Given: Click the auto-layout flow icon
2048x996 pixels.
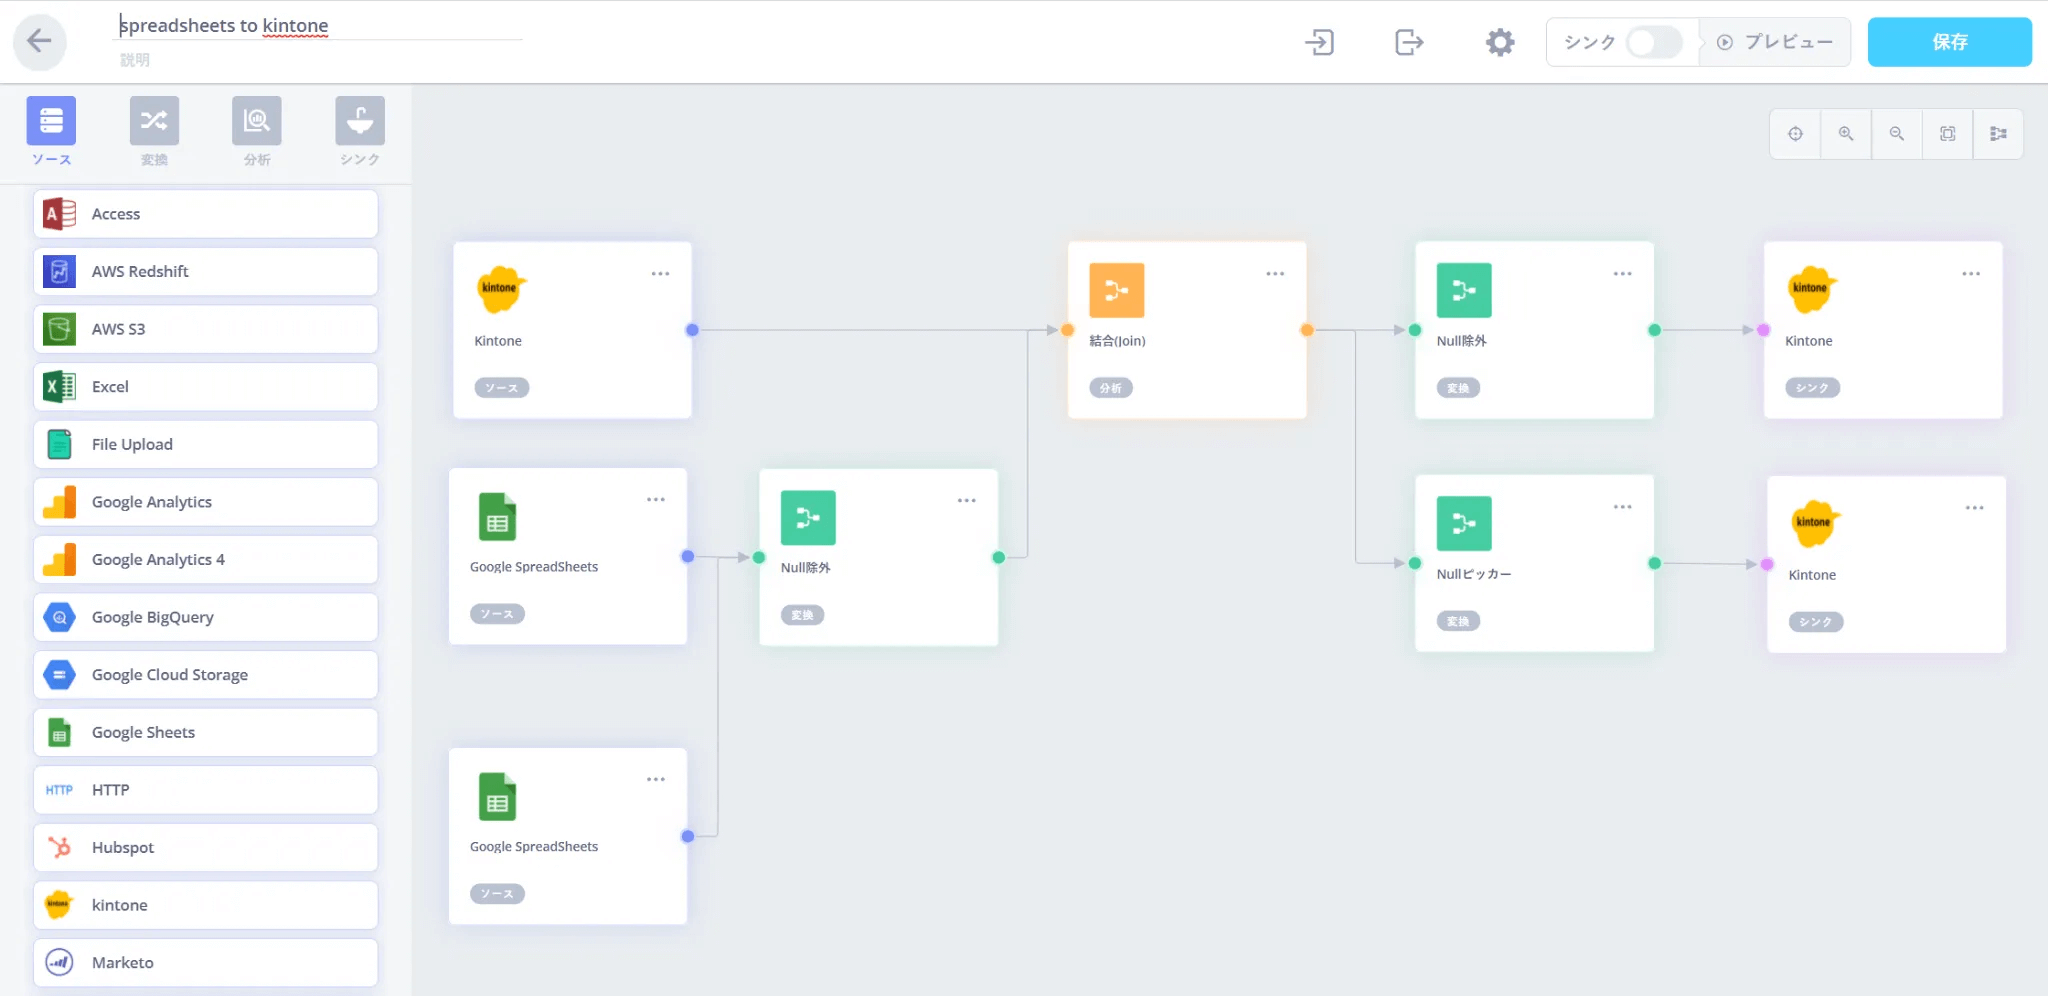Looking at the screenshot, I should pyautogui.click(x=1998, y=134).
